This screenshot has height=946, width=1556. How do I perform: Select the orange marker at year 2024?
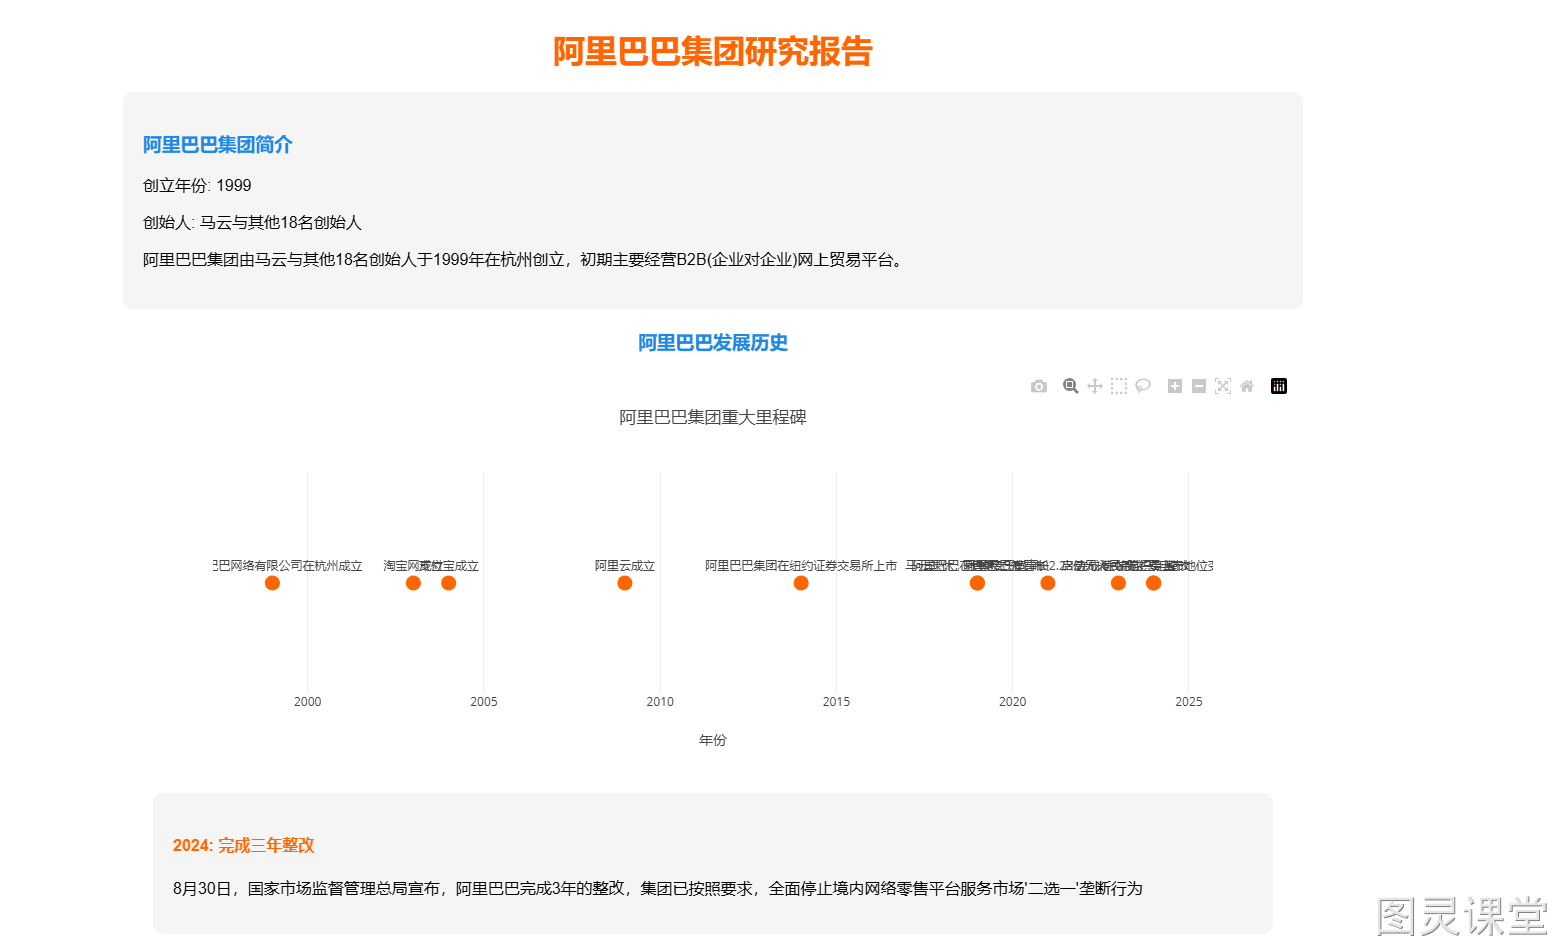(1153, 583)
